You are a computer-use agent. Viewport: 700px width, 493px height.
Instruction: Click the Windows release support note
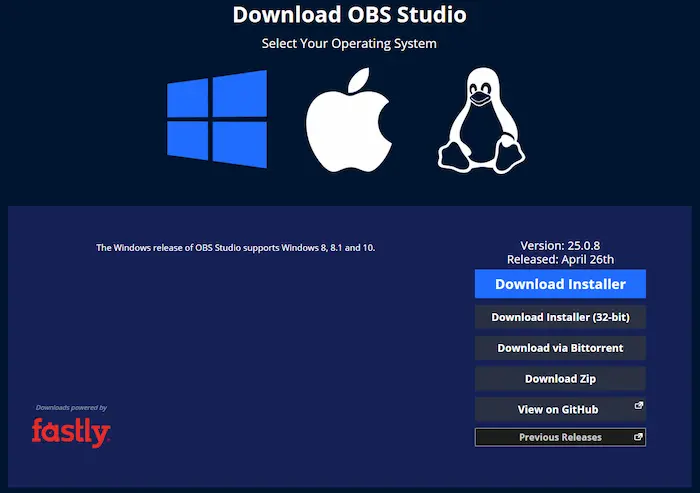tap(236, 248)
